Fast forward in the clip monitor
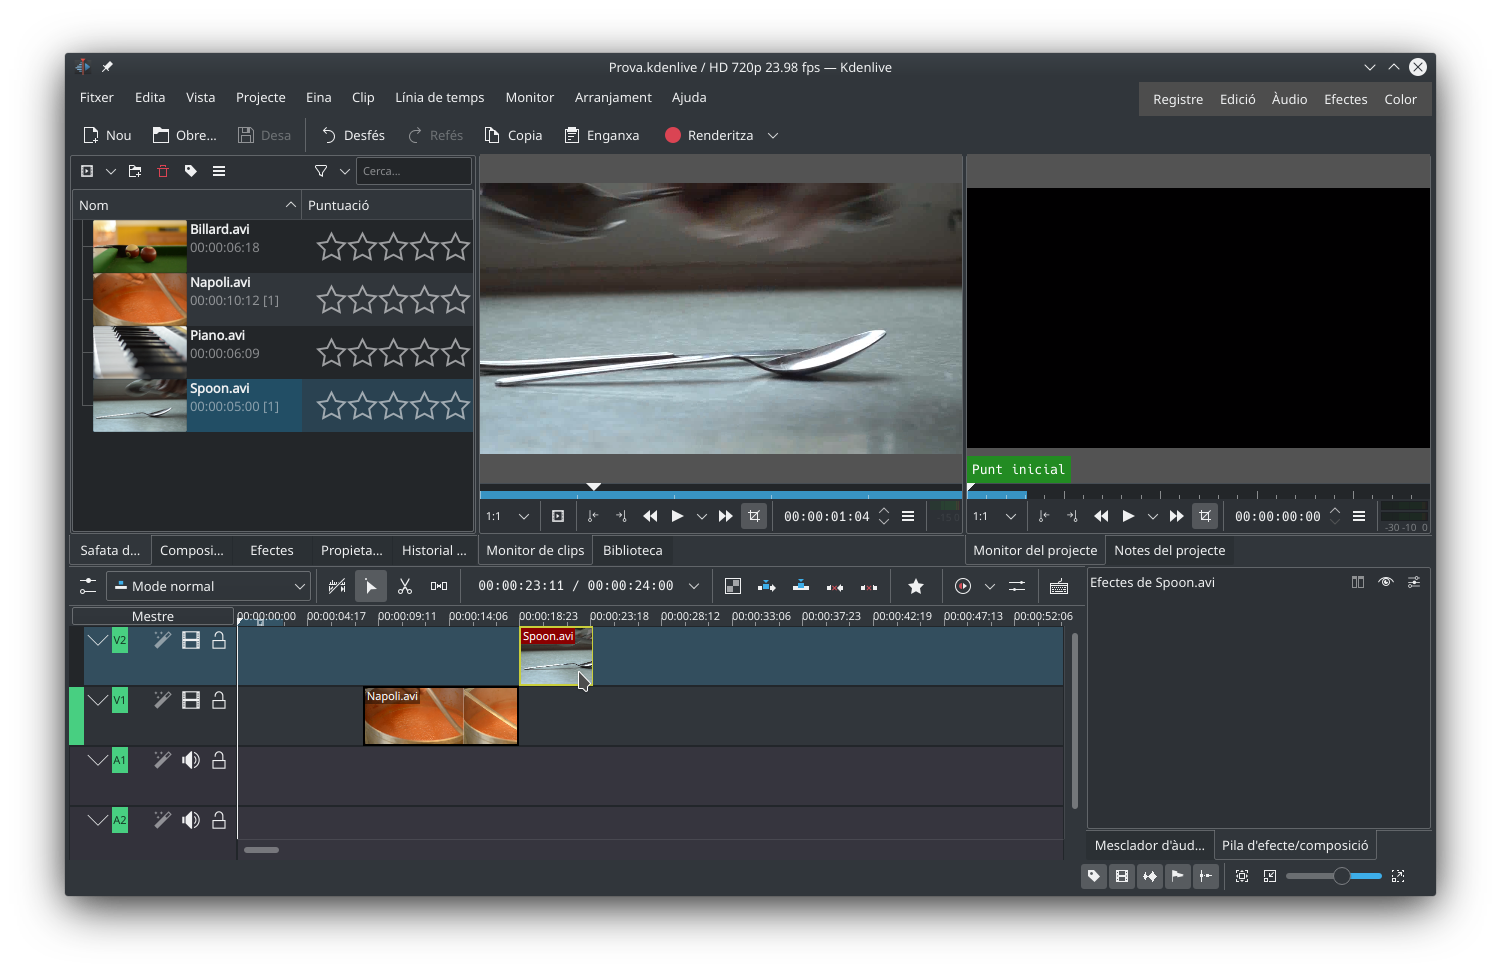 [x=726, y=516]
